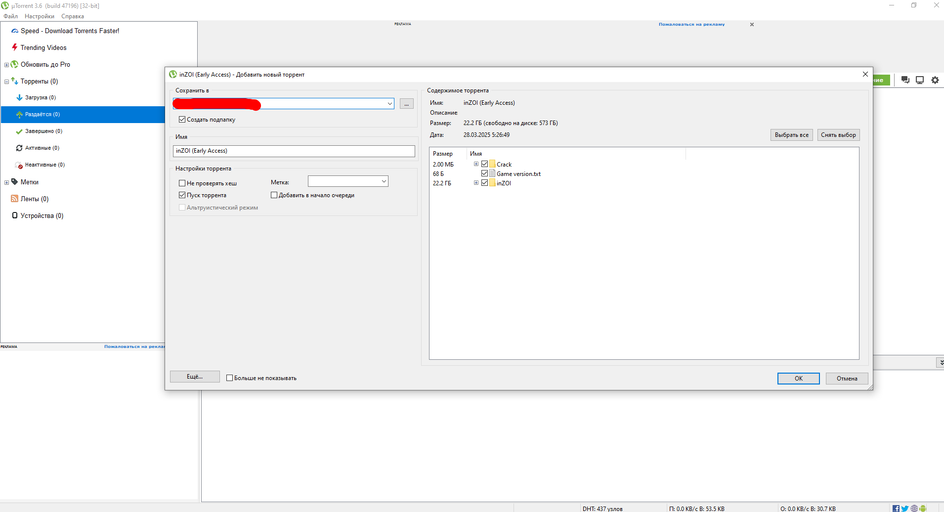Viewport: 944px width, 512px height.
Task: Click the П: 0.0 KB/с download status
Action: coord(697,509)
